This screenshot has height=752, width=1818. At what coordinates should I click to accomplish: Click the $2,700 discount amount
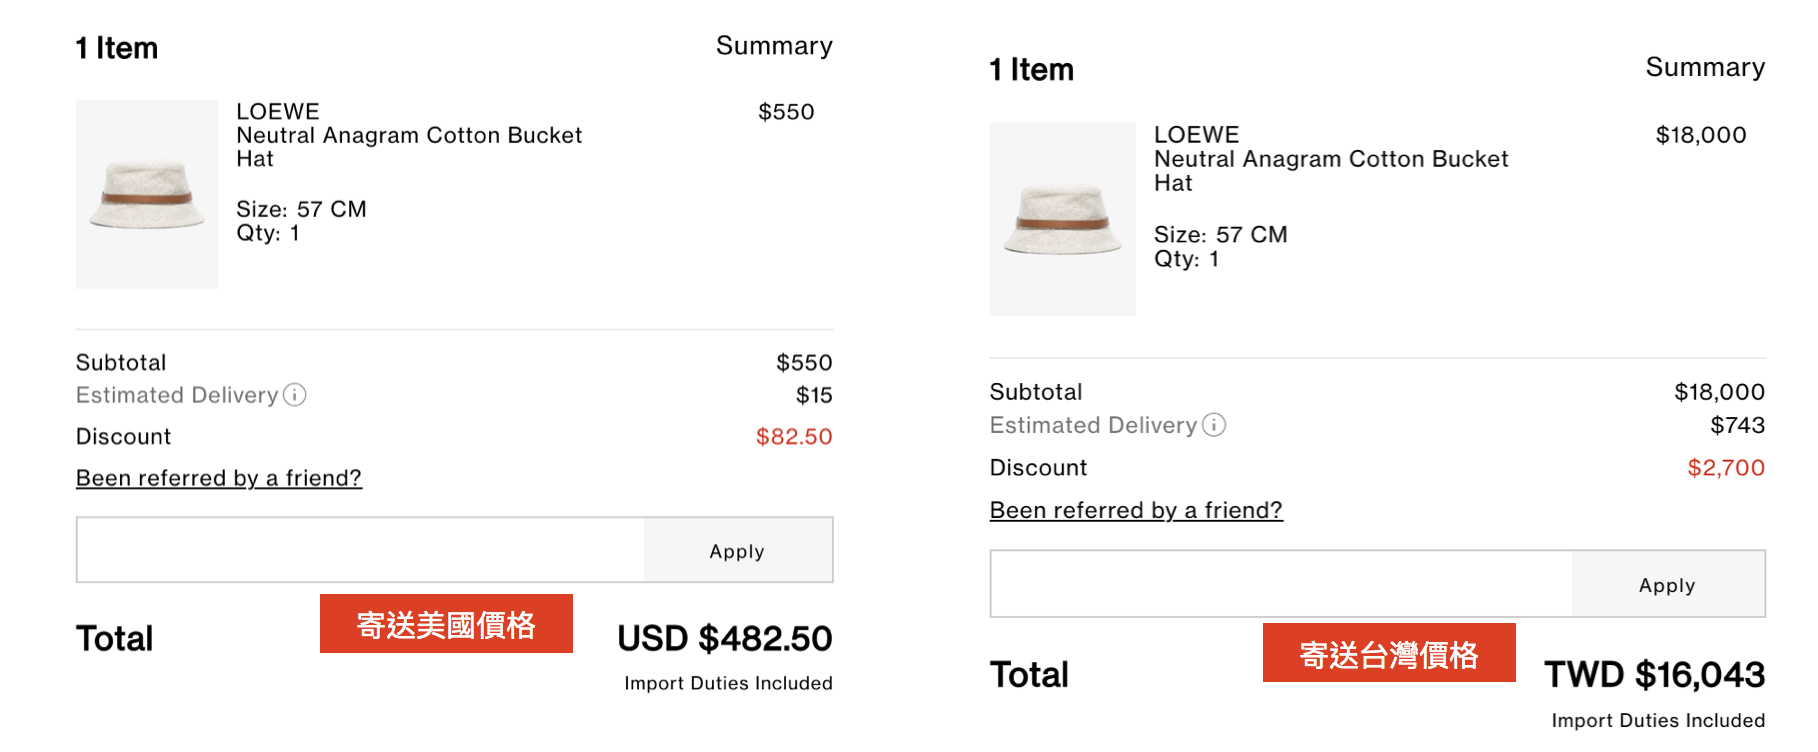coord(1726,468)
